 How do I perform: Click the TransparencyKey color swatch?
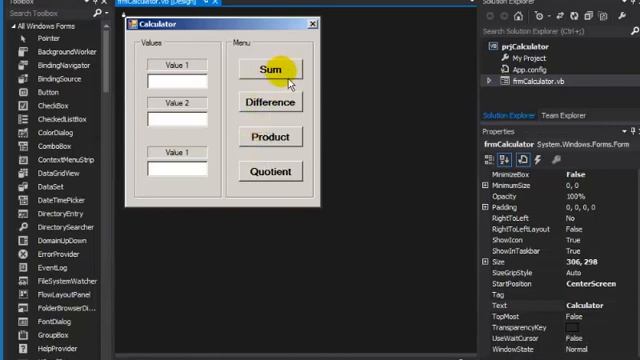(x=572, y=327)
